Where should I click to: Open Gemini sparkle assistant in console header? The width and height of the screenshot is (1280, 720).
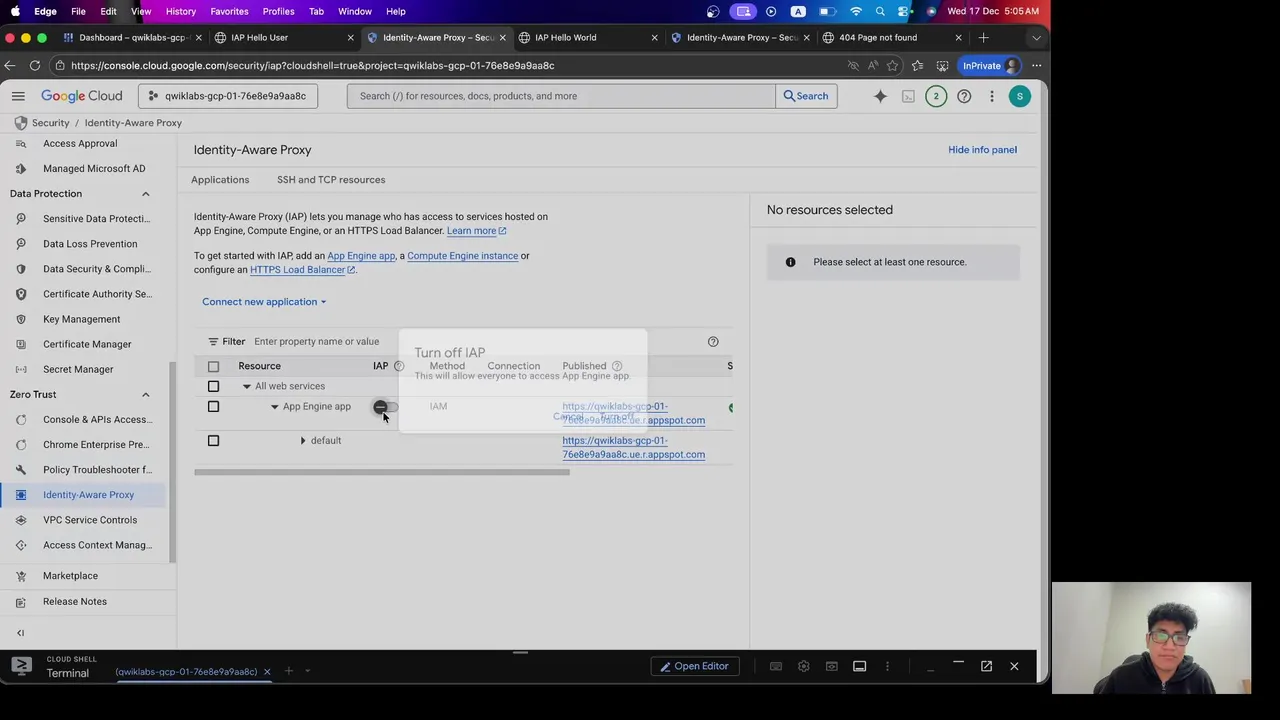[x=880, y=96]
